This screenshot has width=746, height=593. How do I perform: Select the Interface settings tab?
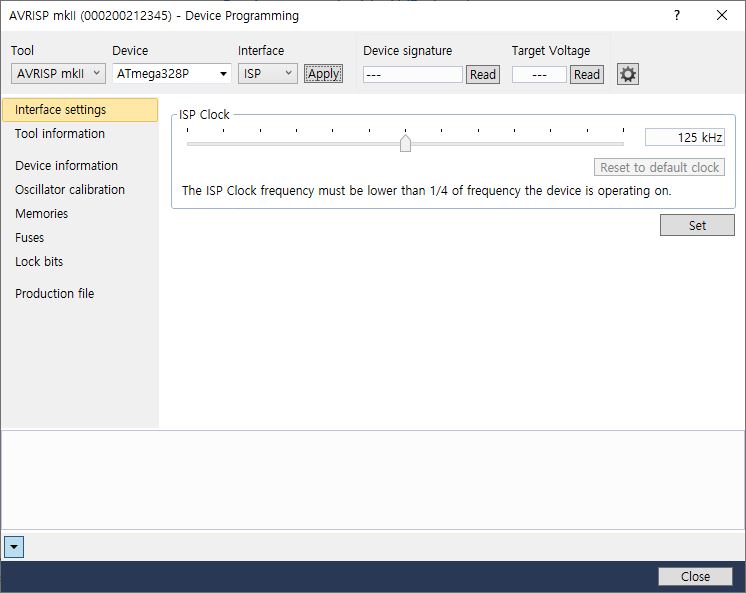point(80,110)
